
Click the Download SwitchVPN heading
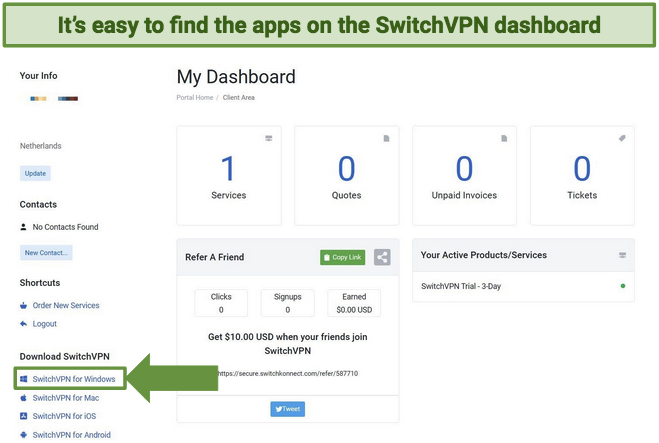(65, 356)
